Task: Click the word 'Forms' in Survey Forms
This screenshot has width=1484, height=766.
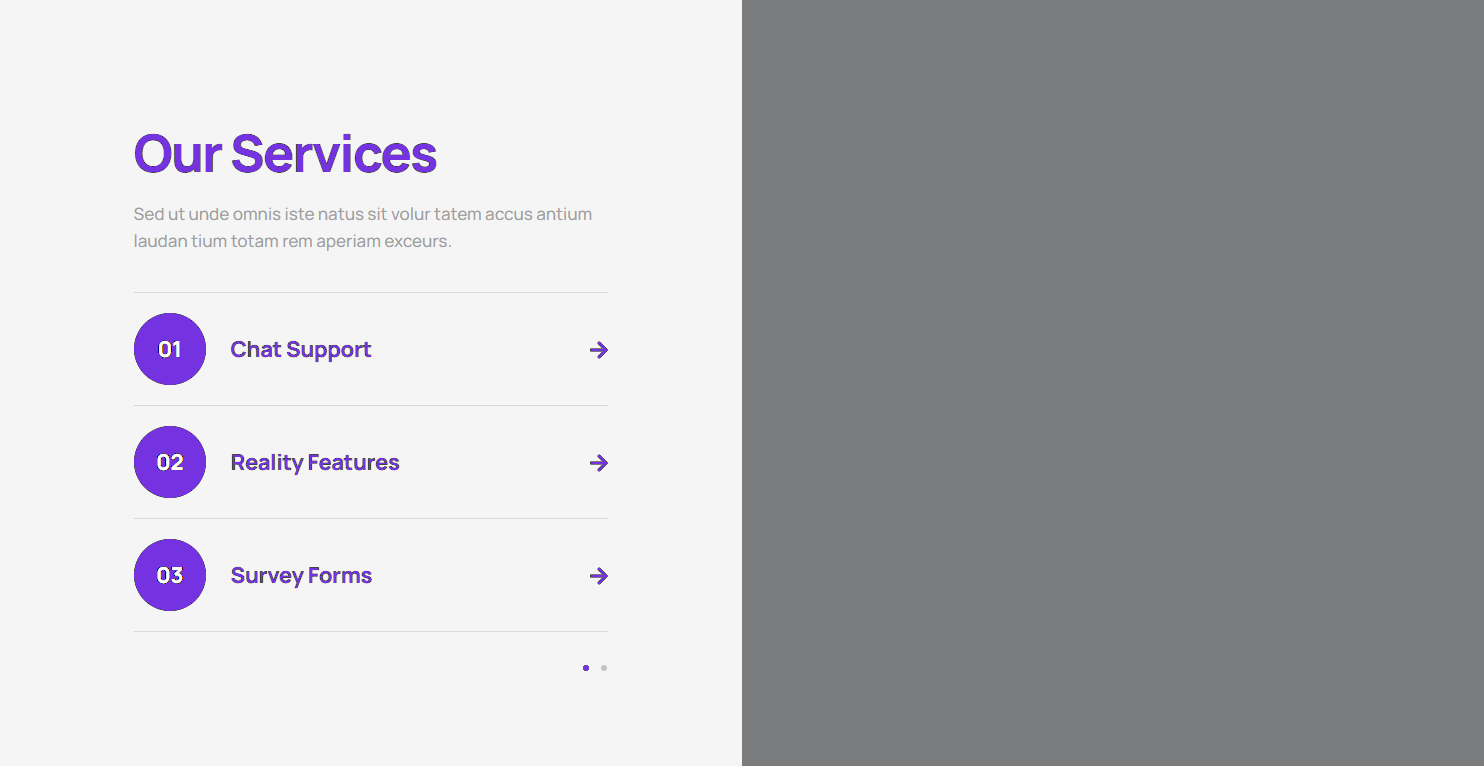Action: point(340,576)
